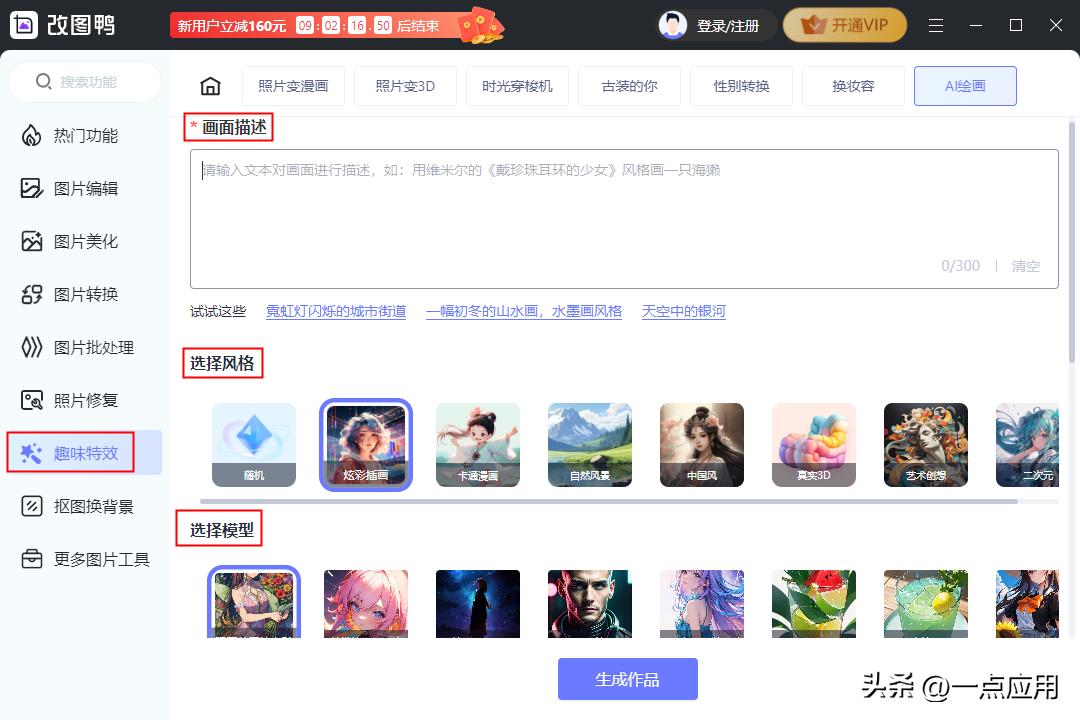1080x720 pixels.
Task: Open 热门功能 flame icon in sidebar
Action: point(32,136)
